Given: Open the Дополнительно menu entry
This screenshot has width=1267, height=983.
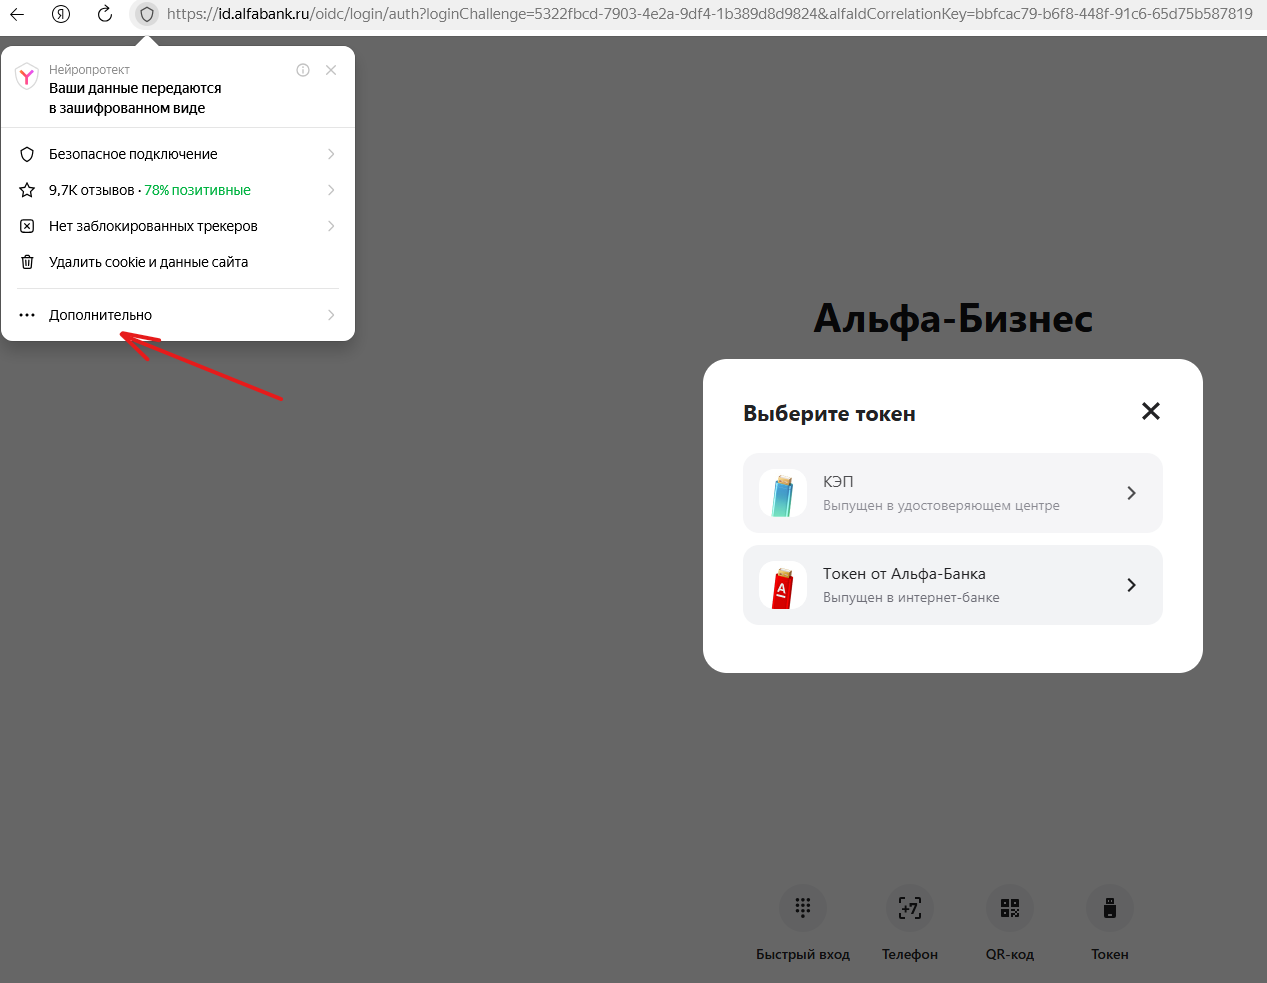Looking at the screenshot, I should (178, 315).
